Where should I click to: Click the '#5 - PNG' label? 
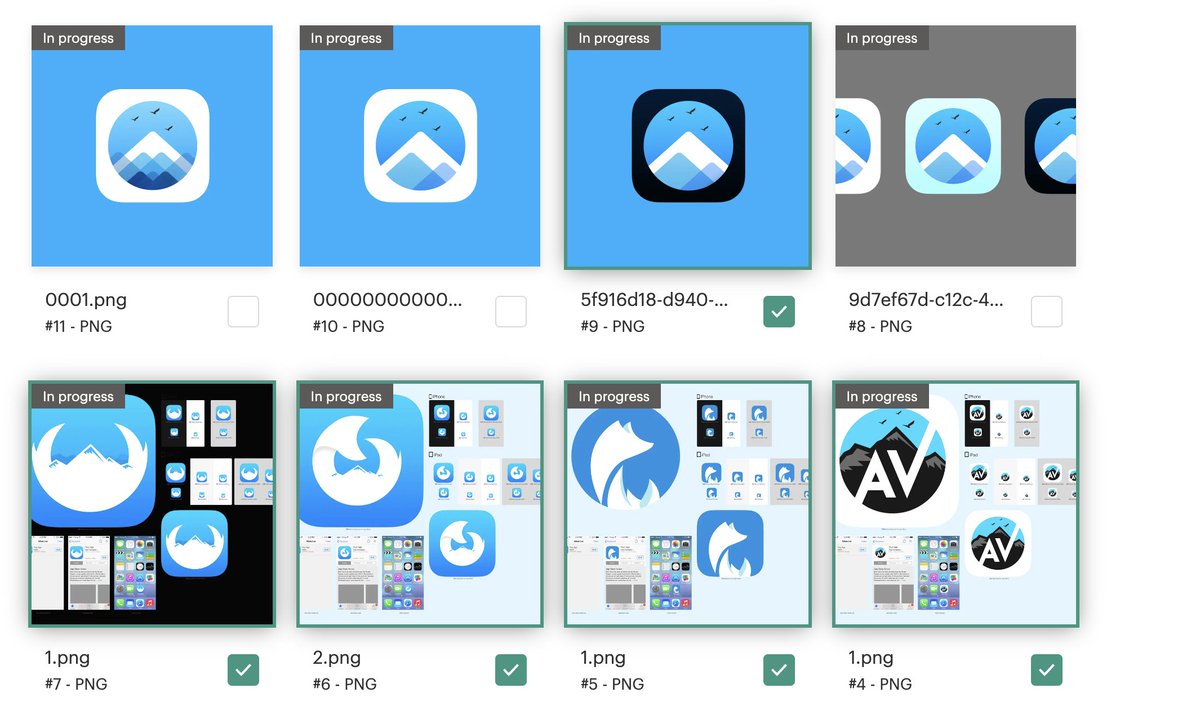pyautogui.click(x=612, y=684)
